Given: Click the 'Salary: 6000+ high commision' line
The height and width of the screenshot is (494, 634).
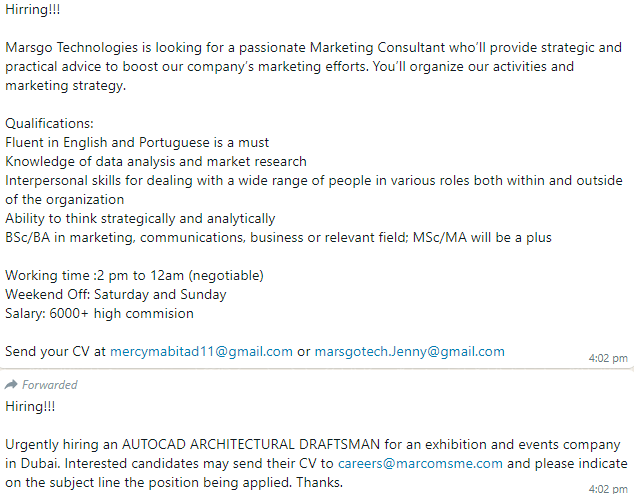Looking at the screenshot, I should pos(99,313).
